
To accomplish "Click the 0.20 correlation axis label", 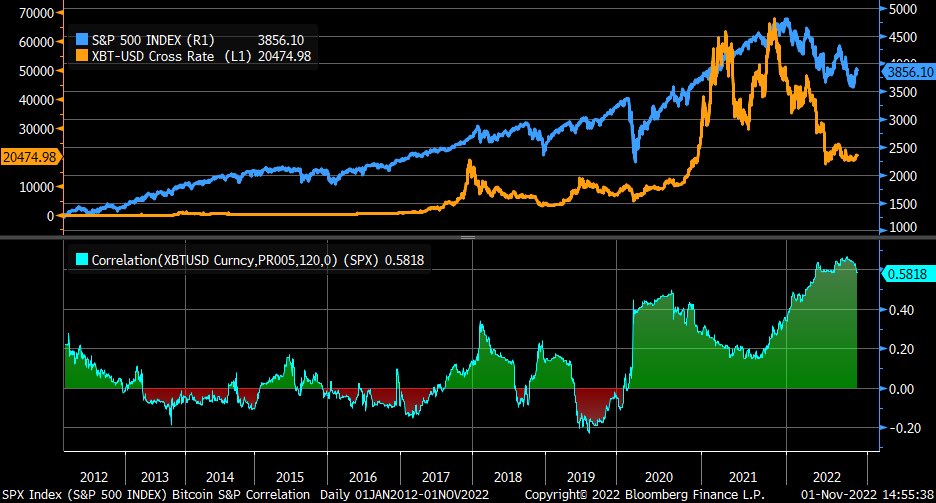I will (901, 349).
